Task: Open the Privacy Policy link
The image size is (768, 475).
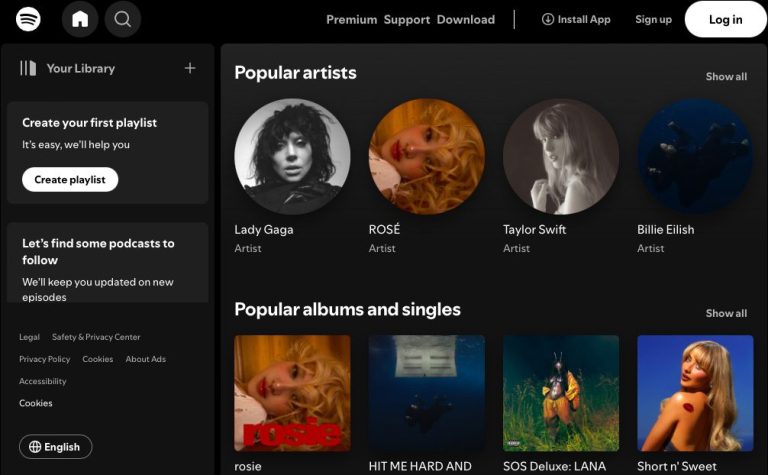Action: point(45,359)
